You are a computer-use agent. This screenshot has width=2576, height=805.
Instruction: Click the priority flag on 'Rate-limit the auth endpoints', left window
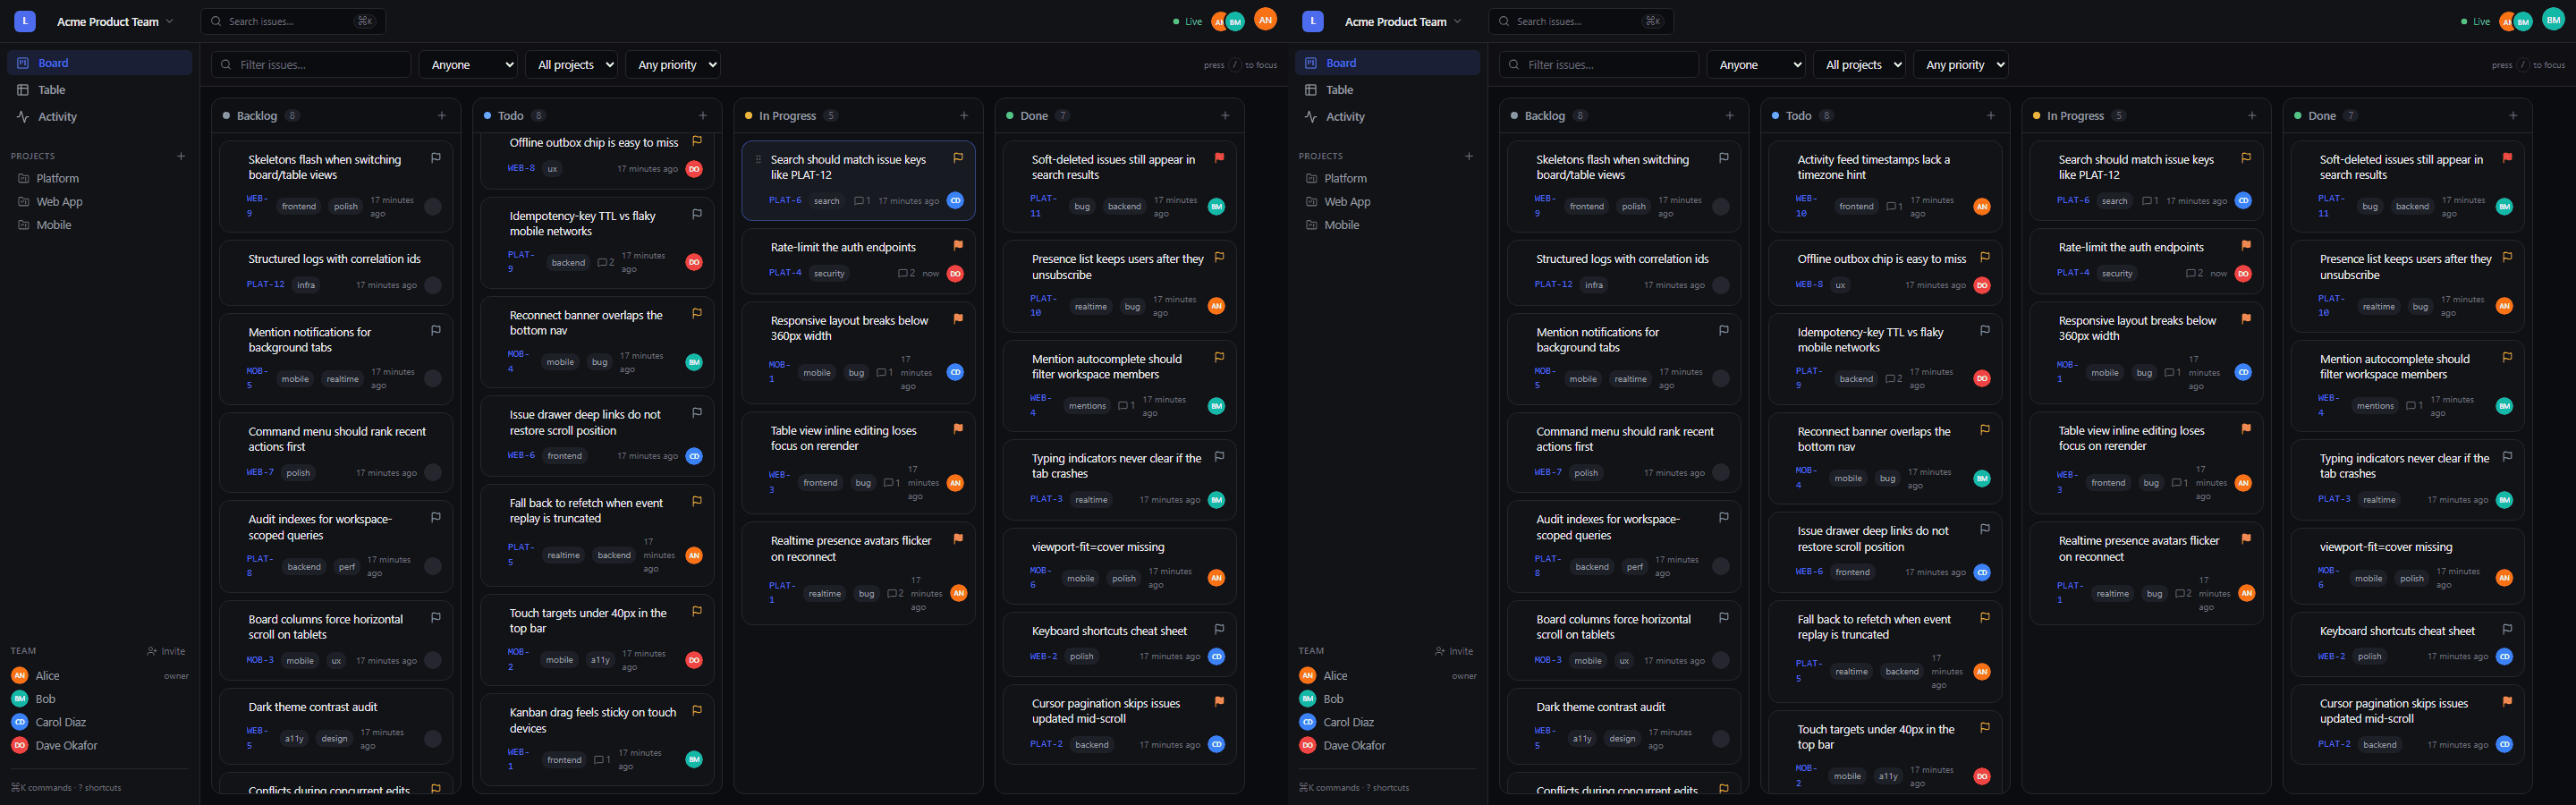tap(958, 245)
